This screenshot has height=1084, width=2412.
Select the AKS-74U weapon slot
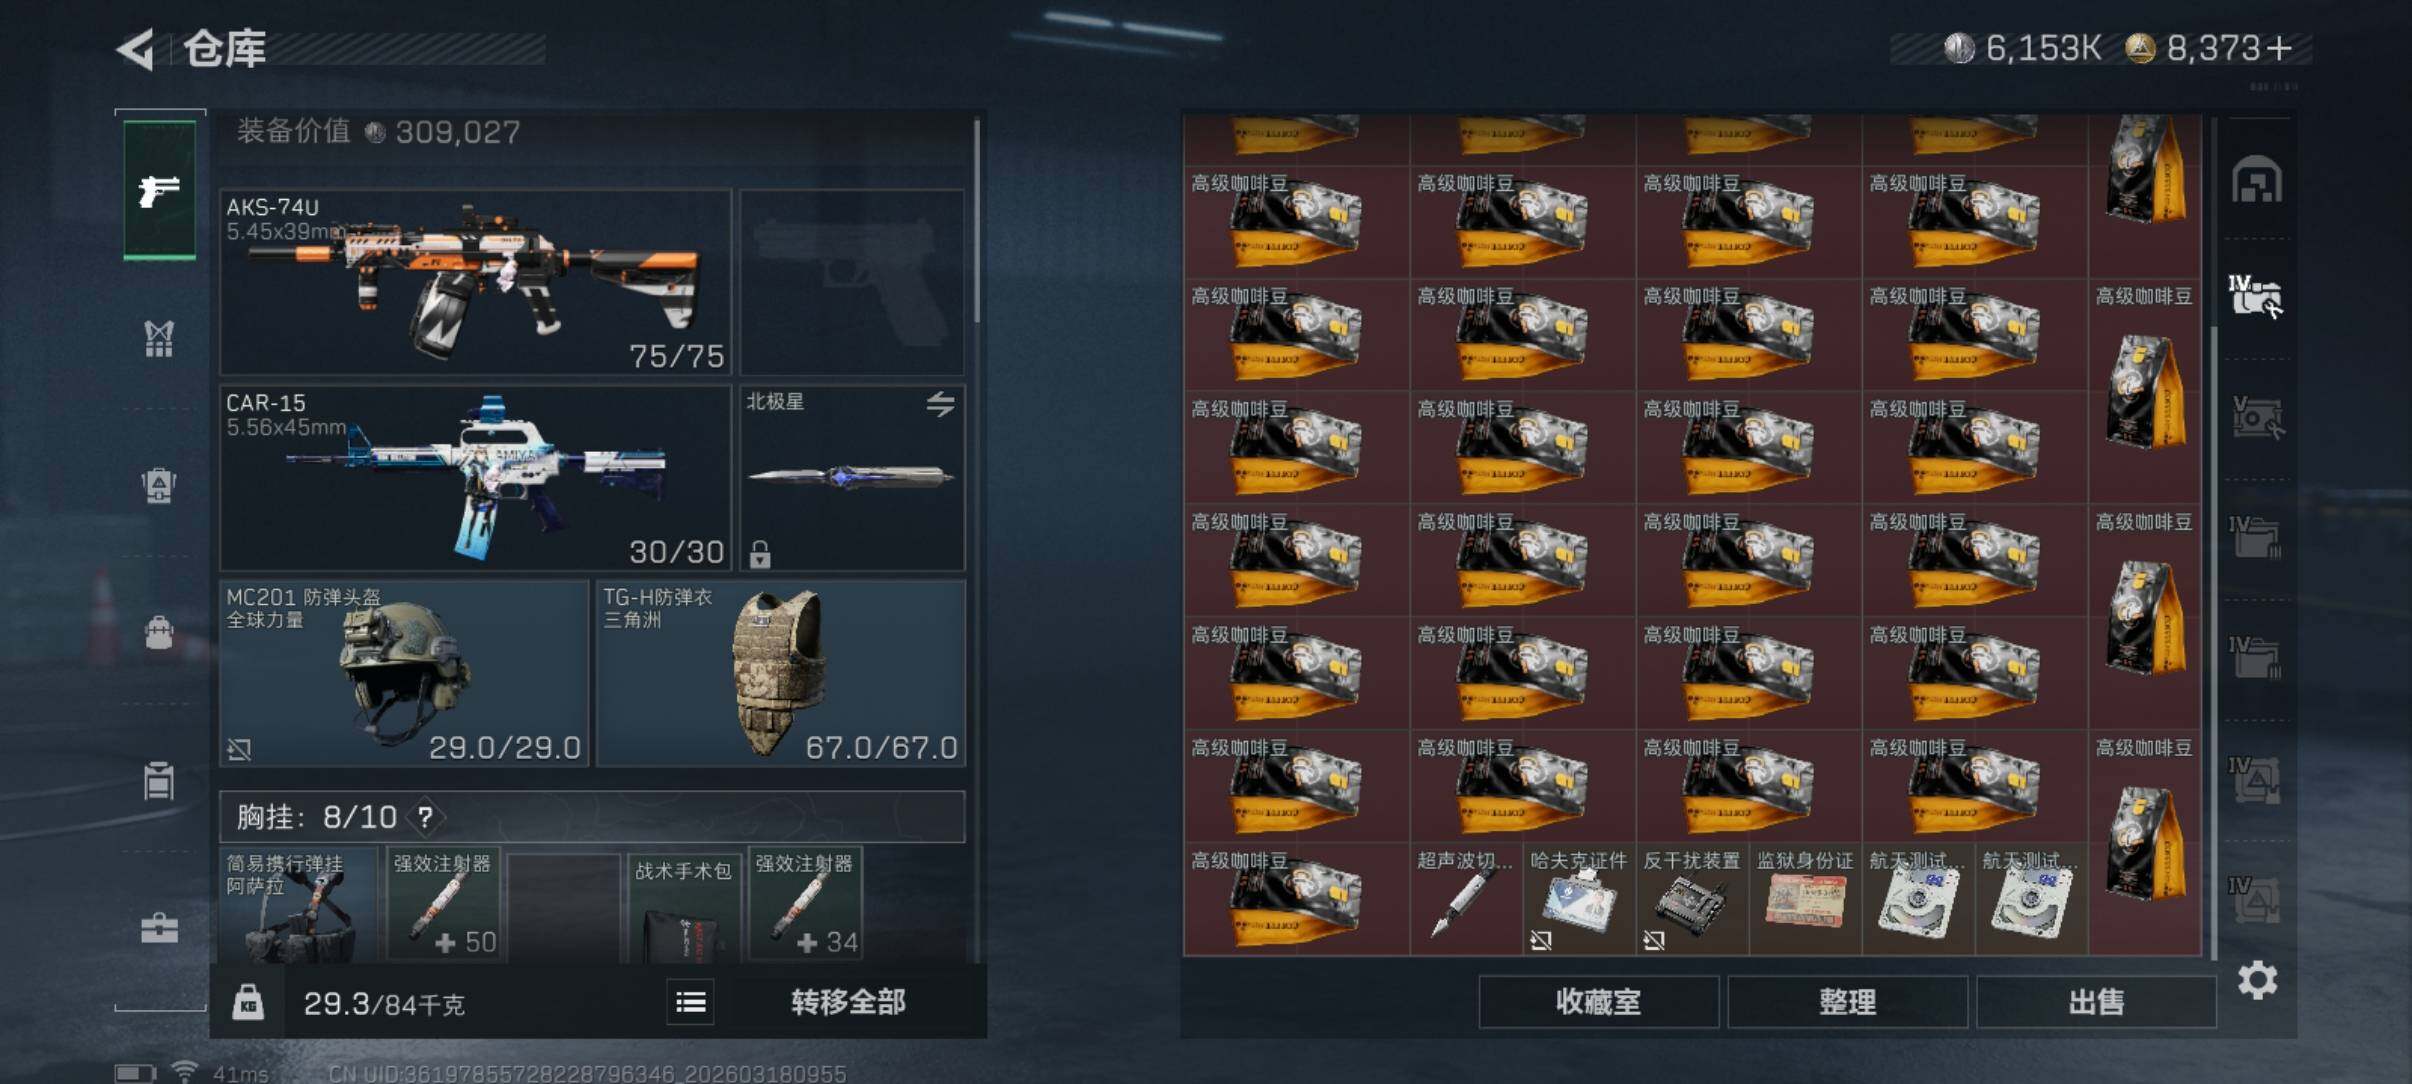[476, 282]
